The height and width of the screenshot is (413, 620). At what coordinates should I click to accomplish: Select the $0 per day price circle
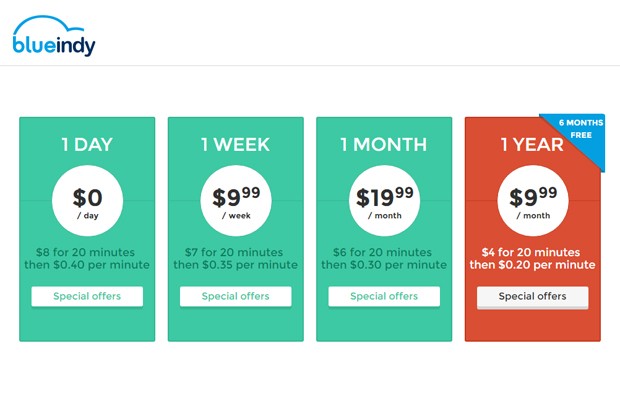(x=87, y=201)
